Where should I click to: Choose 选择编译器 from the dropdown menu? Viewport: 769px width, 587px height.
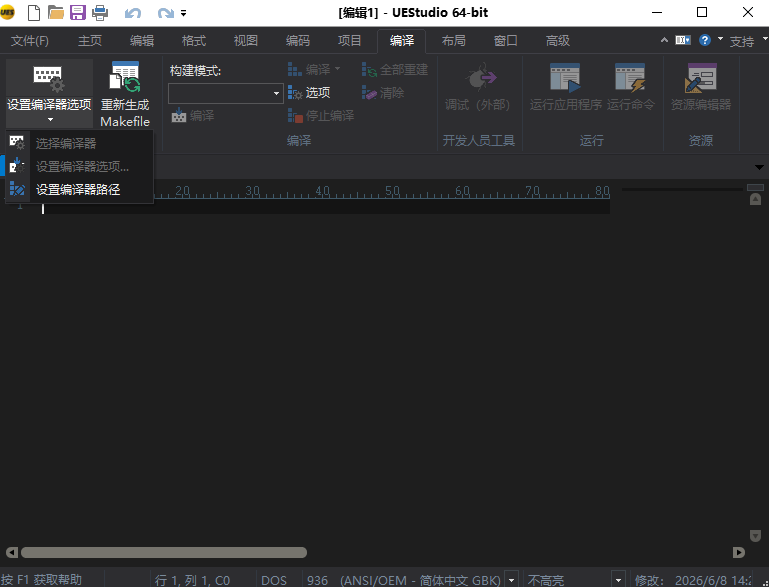(79, 143)
